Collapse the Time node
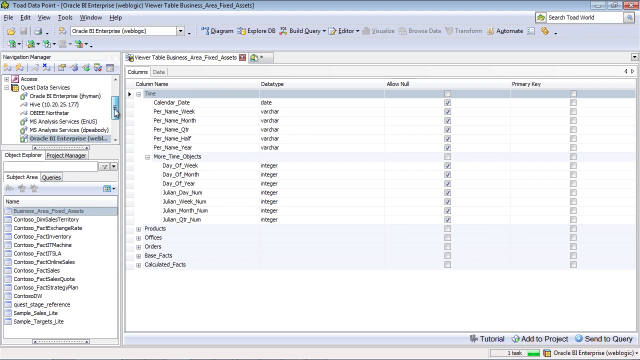 coord(138,94)
